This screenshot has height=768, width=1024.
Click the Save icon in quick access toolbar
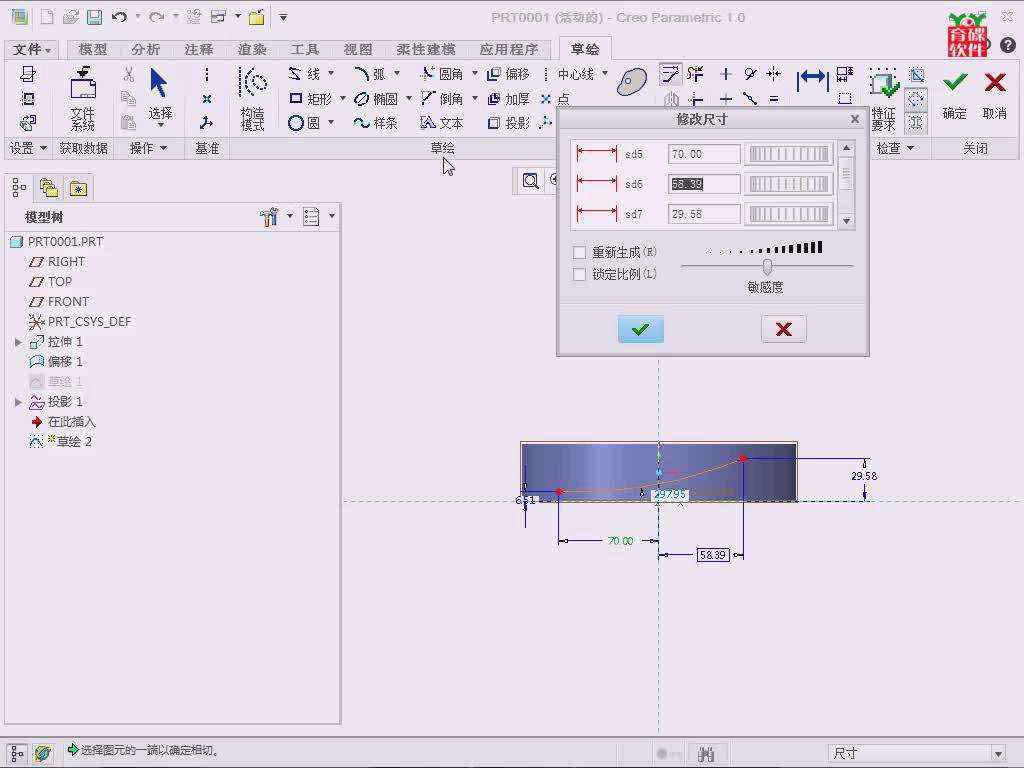(95, 17)
